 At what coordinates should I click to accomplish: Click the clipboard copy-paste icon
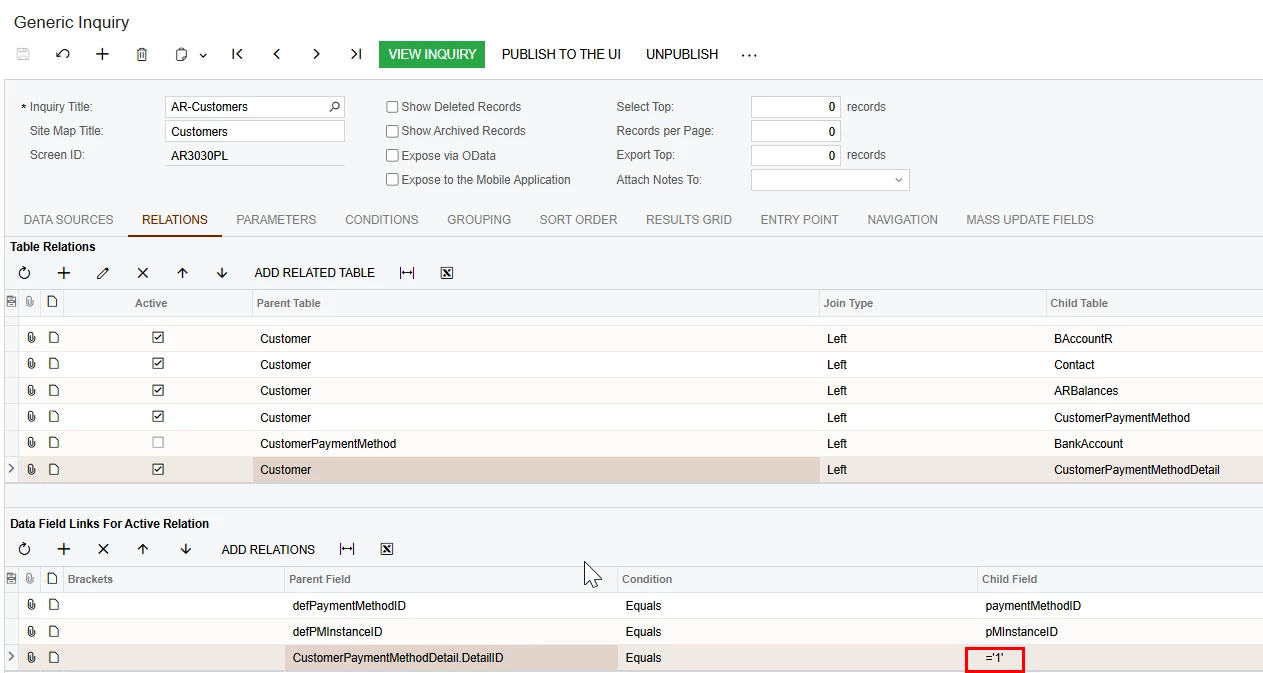[181, 54]
